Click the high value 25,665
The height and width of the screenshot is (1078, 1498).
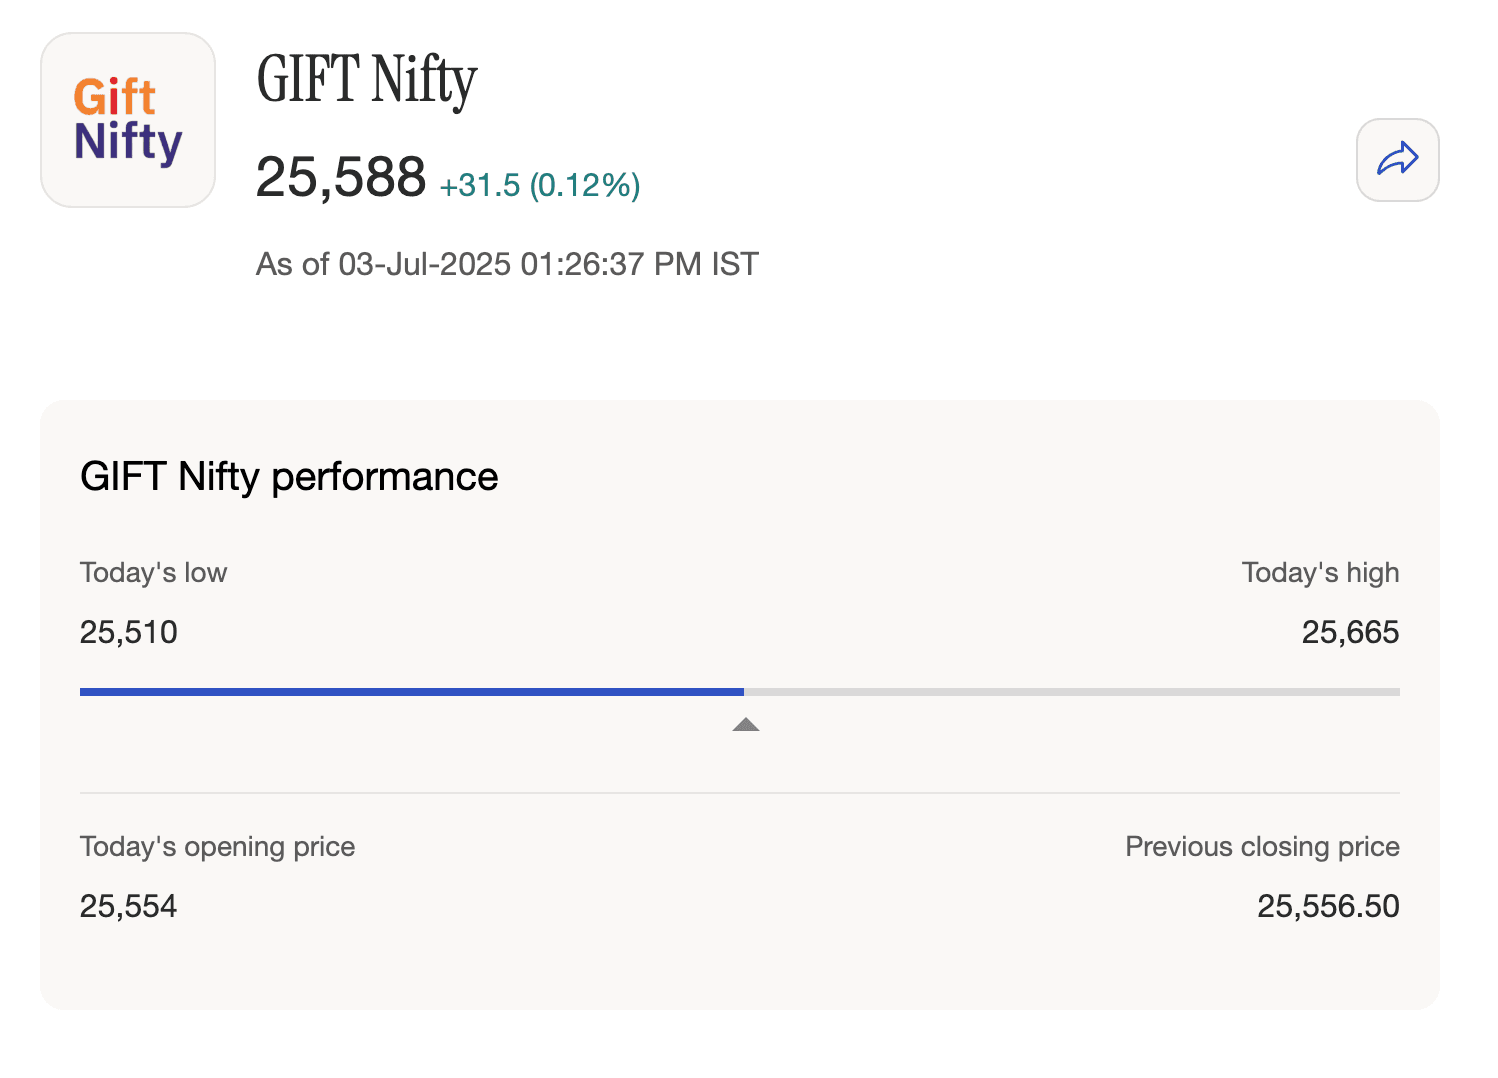coord(1350,632)
